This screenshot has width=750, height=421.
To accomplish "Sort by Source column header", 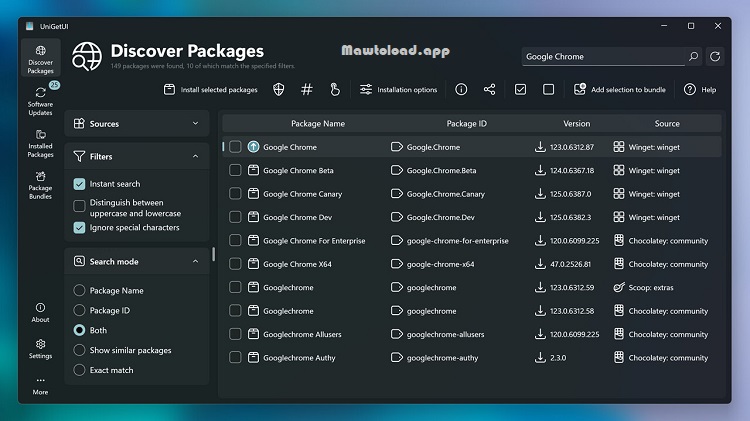I will coord(667,123).
